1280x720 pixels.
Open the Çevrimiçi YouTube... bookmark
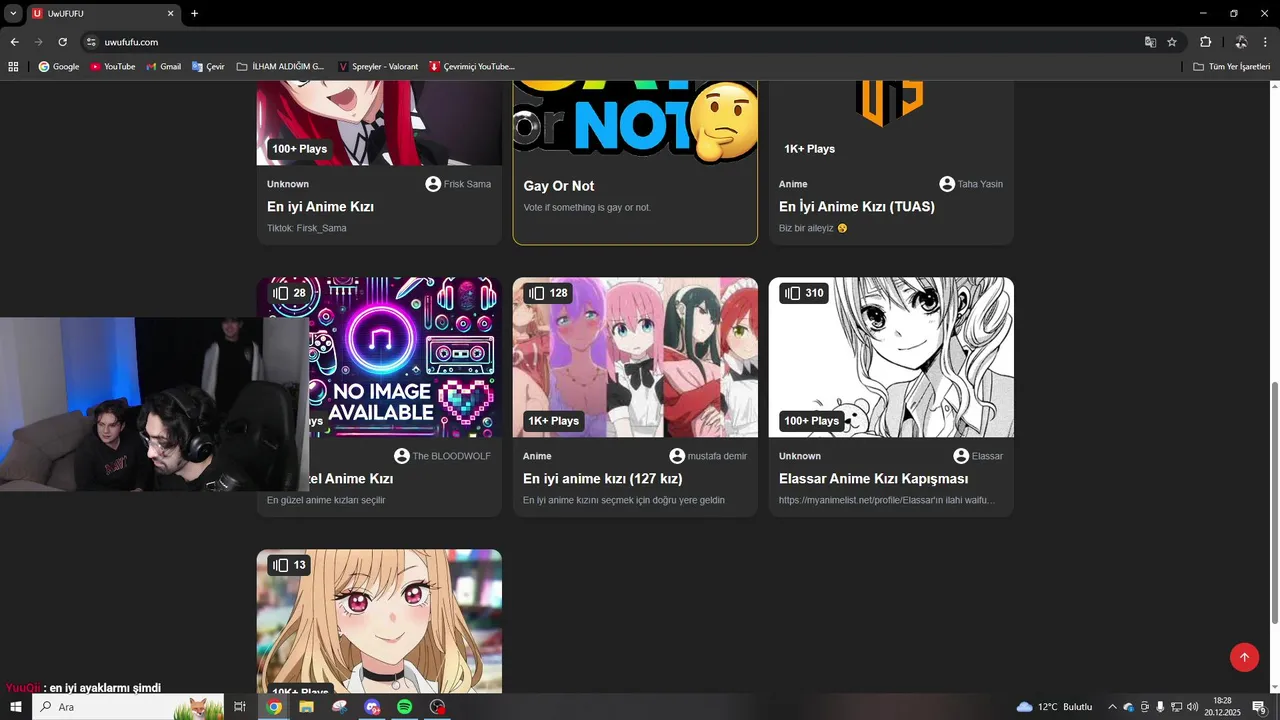(x=472, y=66)
